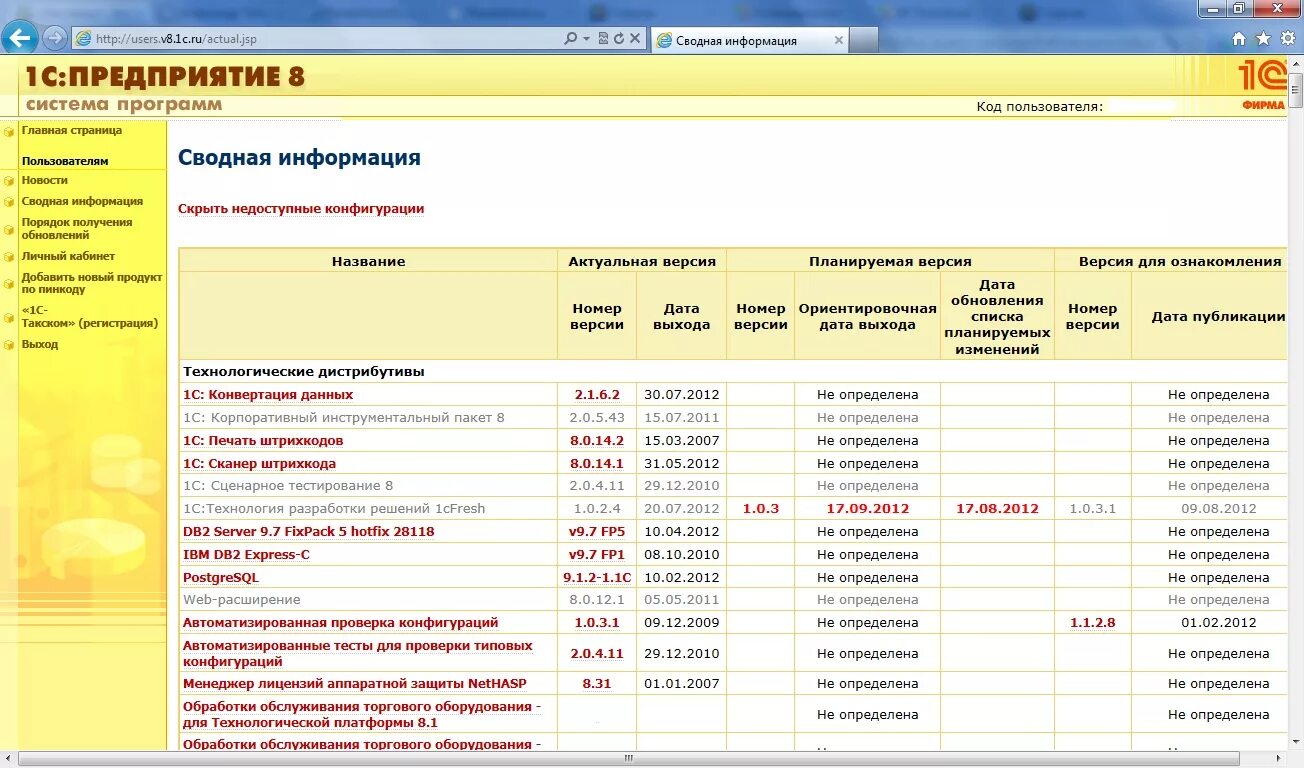Viewport: 1304px width, 768px height.
Task: Click the 1С Фирма logo
Action: [x=1261, y=85]
